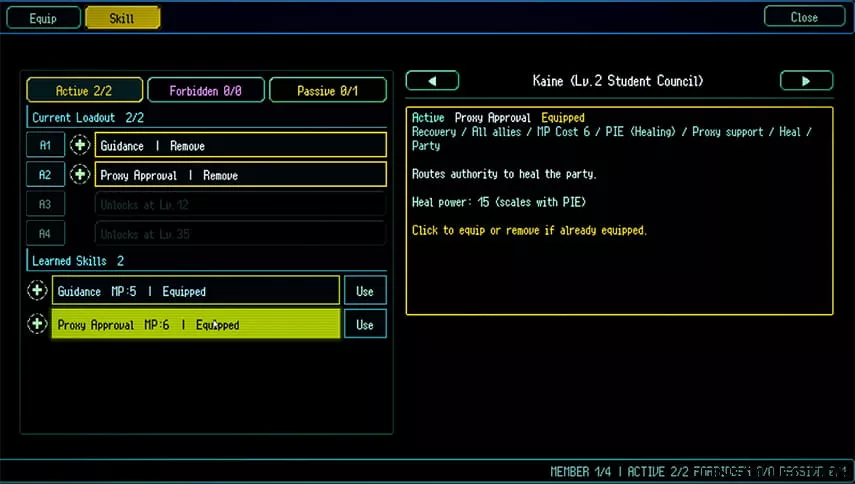Click the Unlocks at Lv.35 locked slot
855x484 pixels.
[240, 234]
